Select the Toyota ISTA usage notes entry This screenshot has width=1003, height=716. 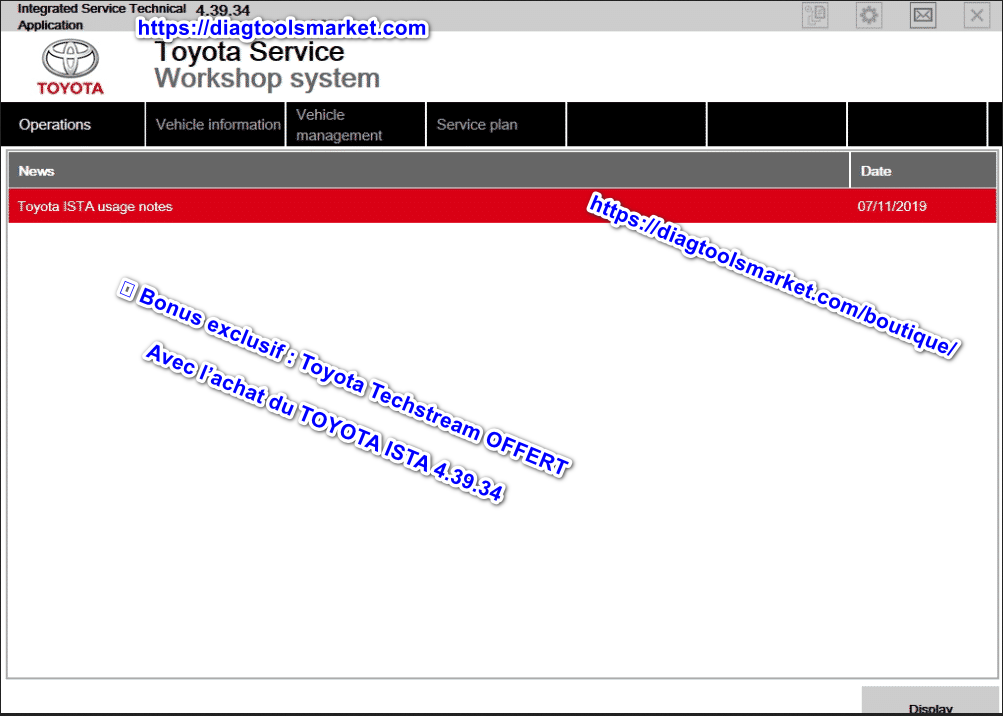pos(96,207)
